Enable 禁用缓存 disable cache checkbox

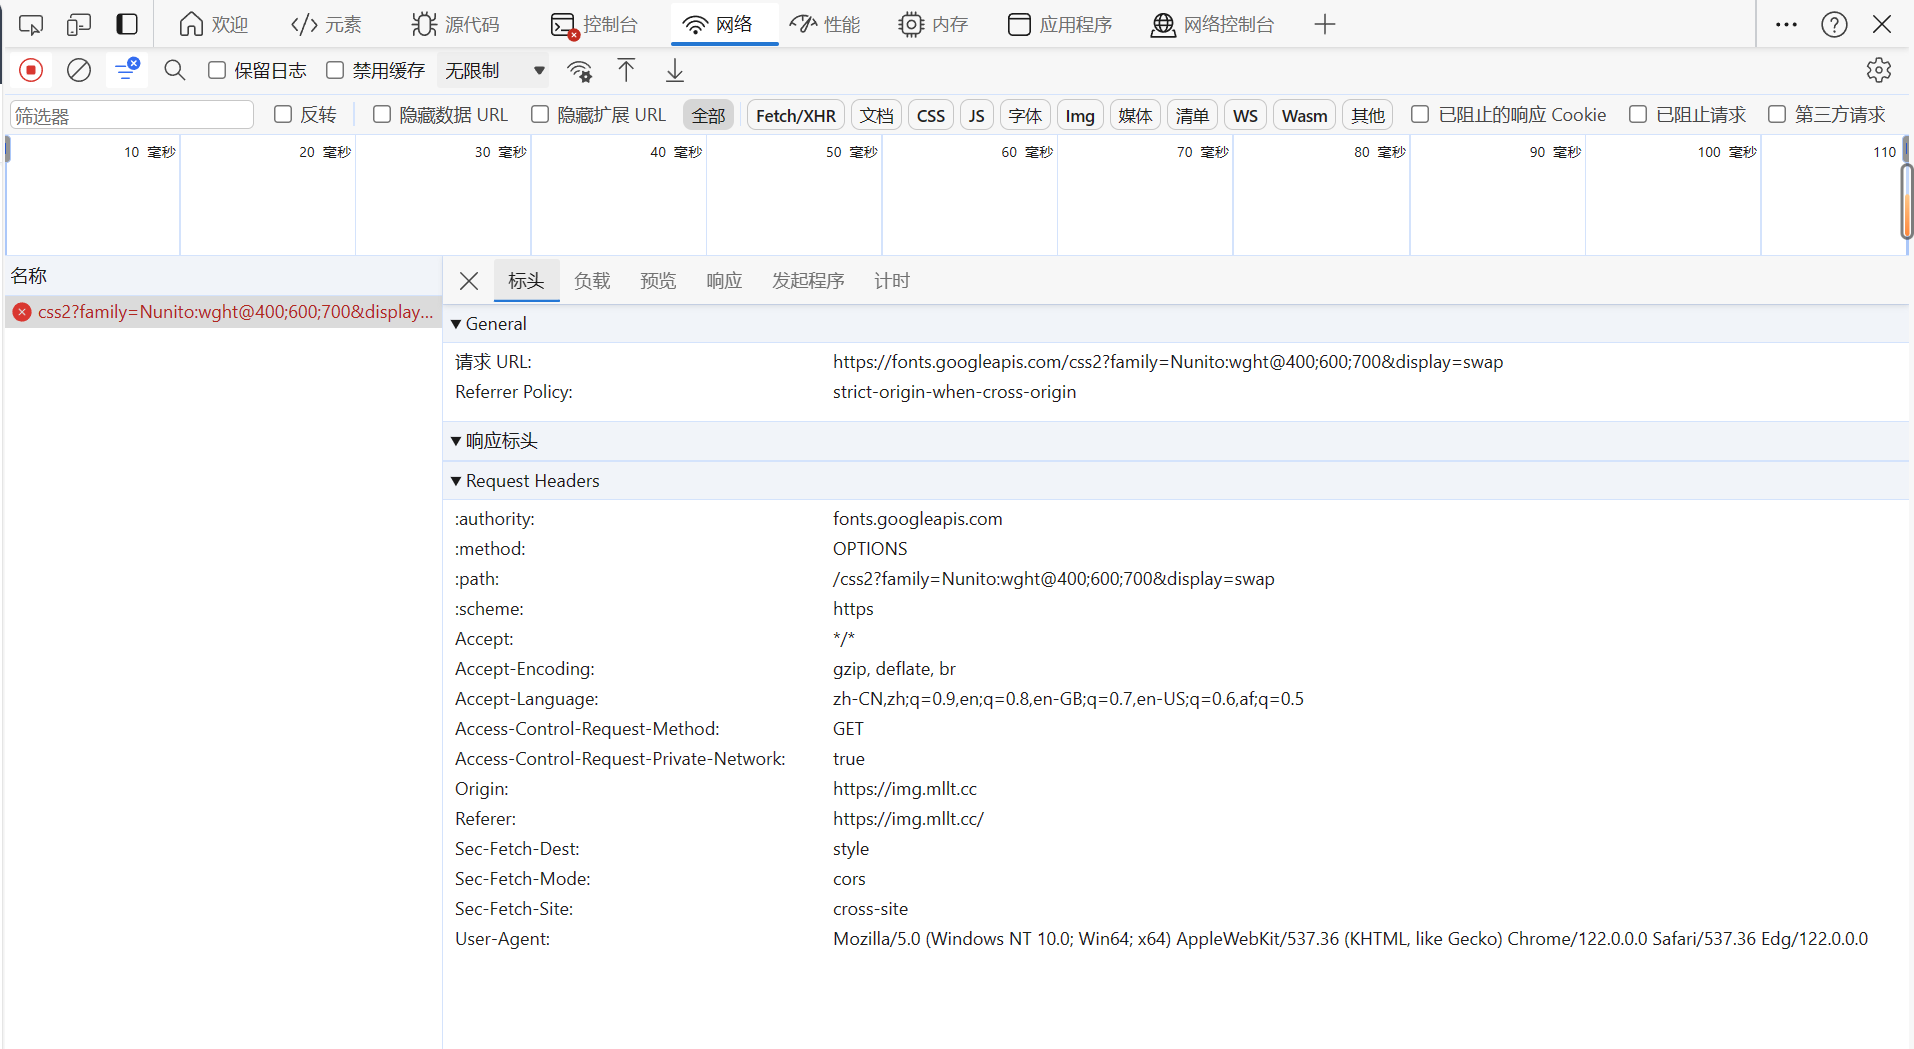pos(335,70)
